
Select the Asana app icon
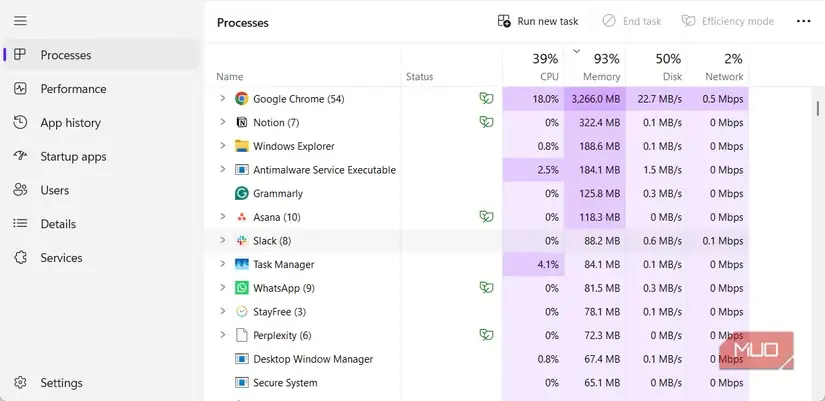click(x=242, y=217)
